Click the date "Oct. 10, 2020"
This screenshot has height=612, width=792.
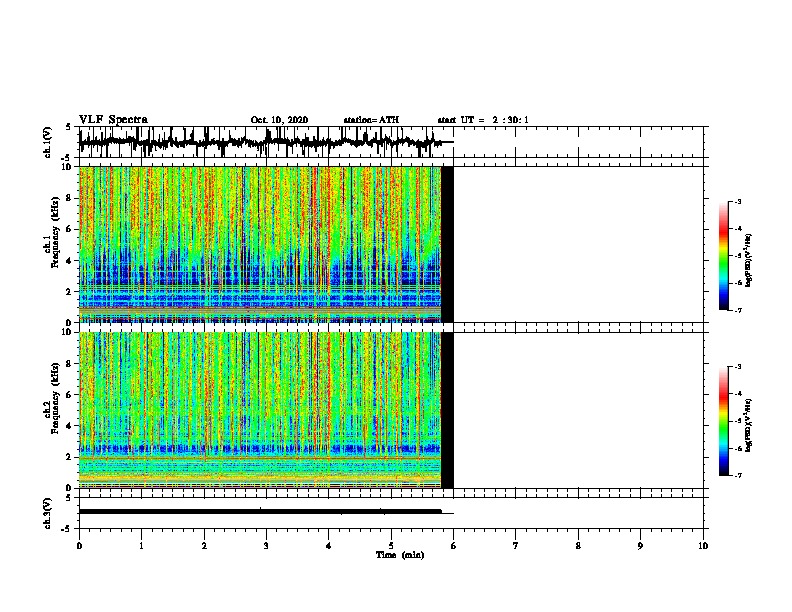pyautogui.click(x=279, y=120)
